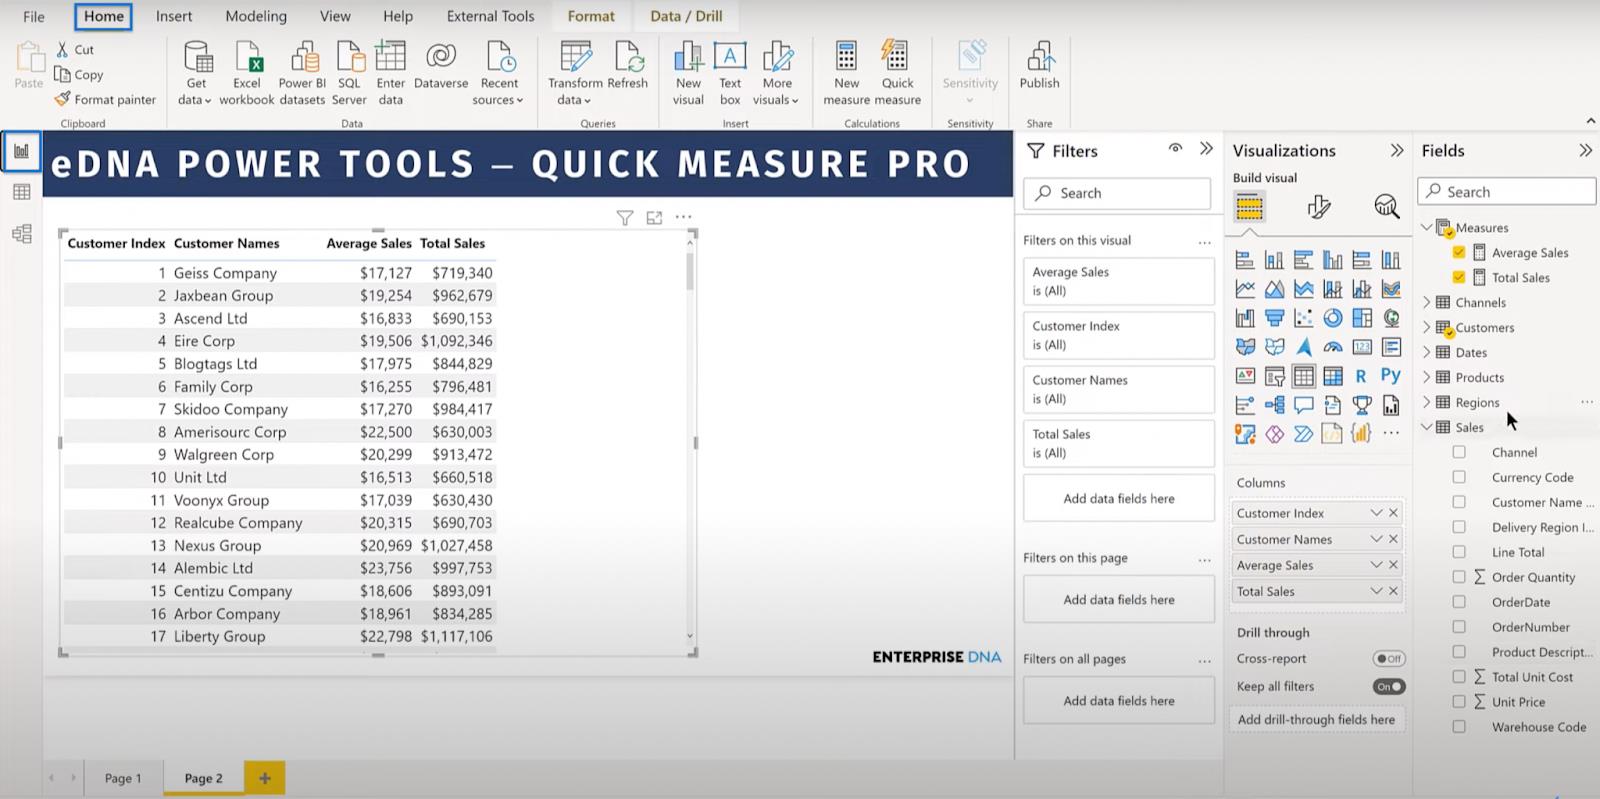Click Format painter
1600x799 pixels.
pos(105,99)
